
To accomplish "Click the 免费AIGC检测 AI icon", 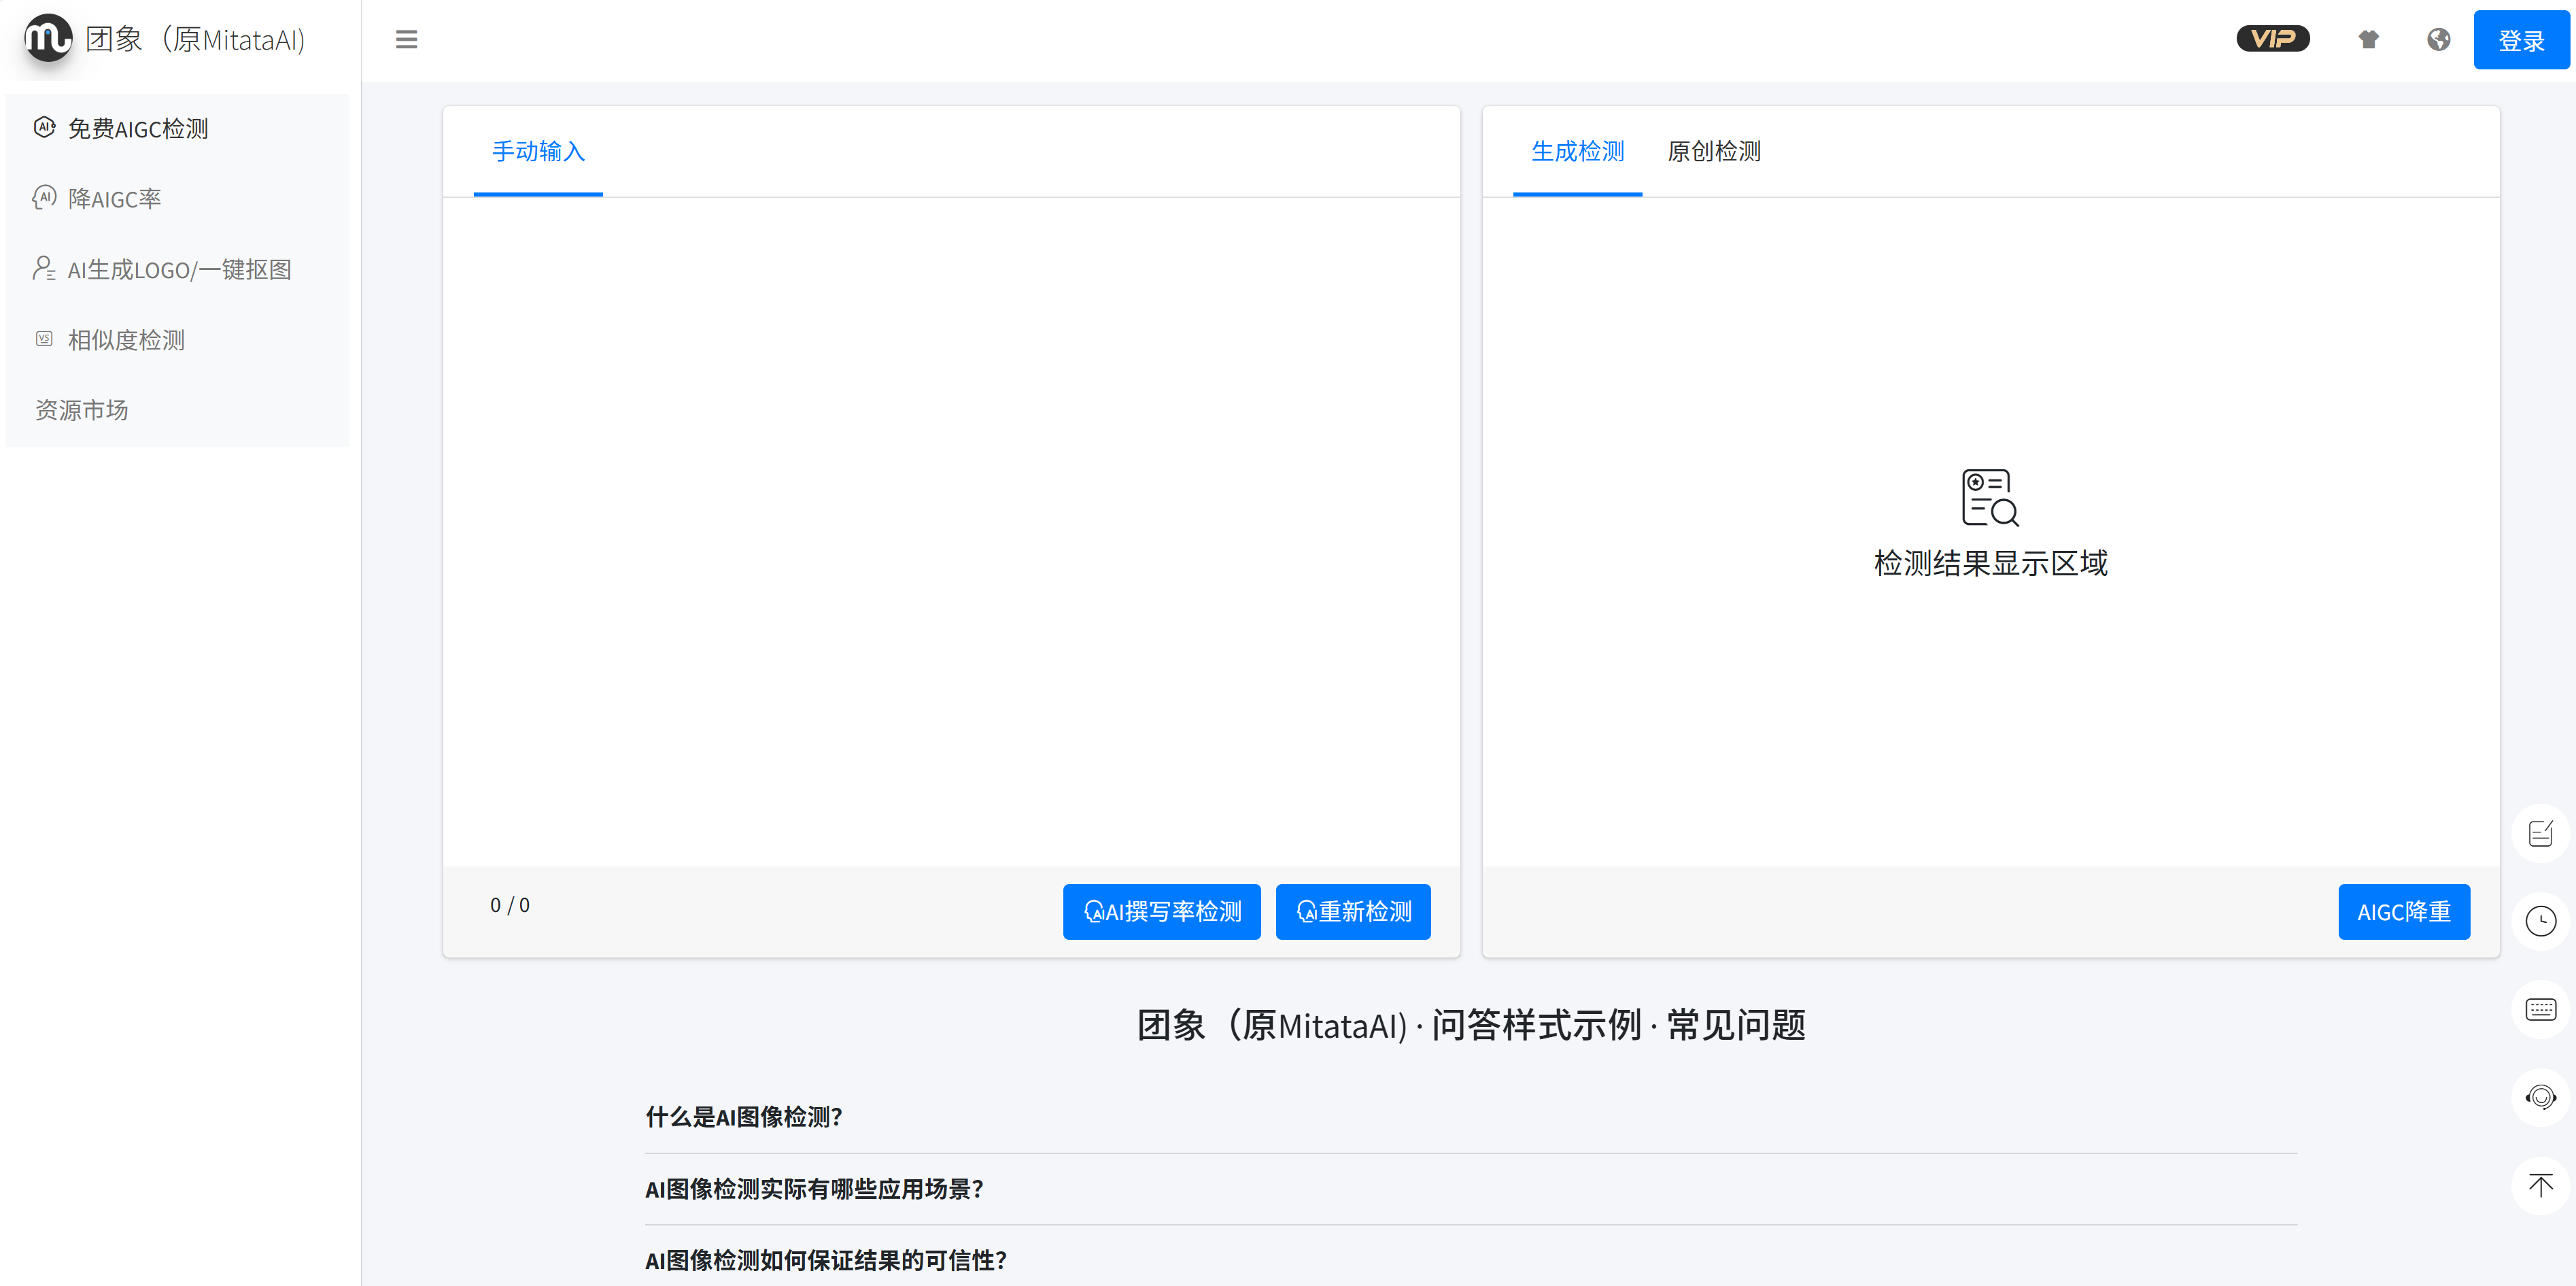I will tap(44, 127).
